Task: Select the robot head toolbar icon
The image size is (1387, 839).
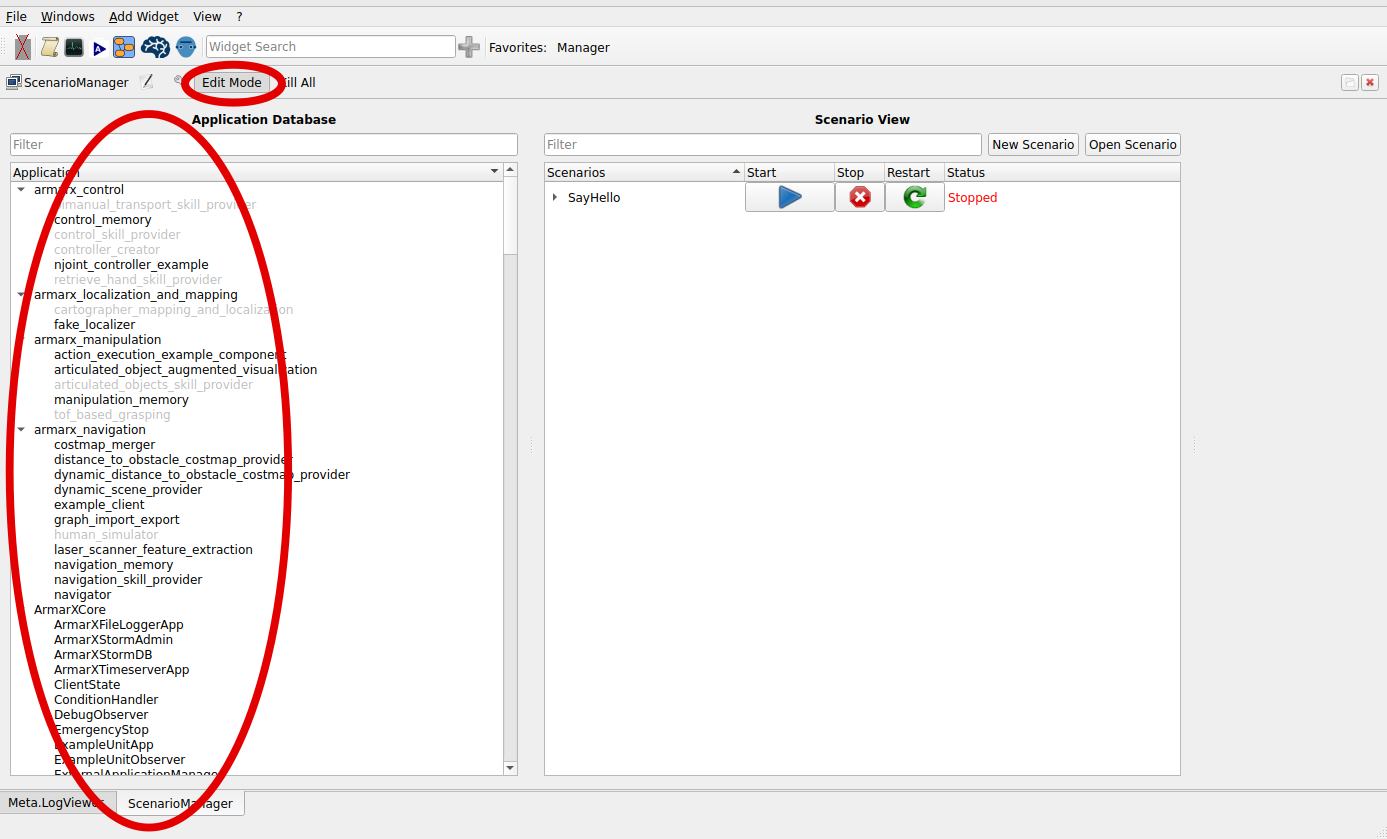Action: [186, 47]
